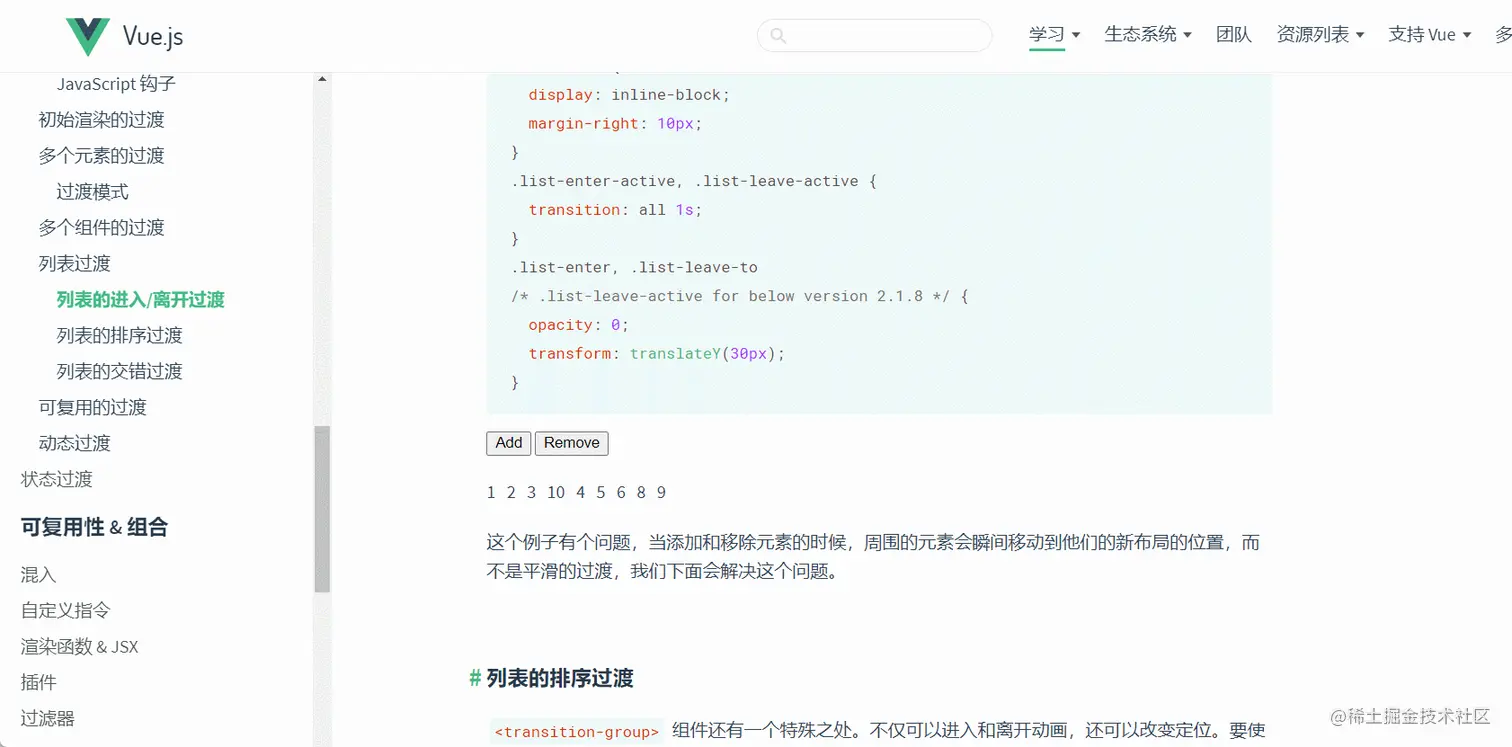Open 过渡模式 sidebar link
The image size is (1512, 747).
tap(92, 192)
